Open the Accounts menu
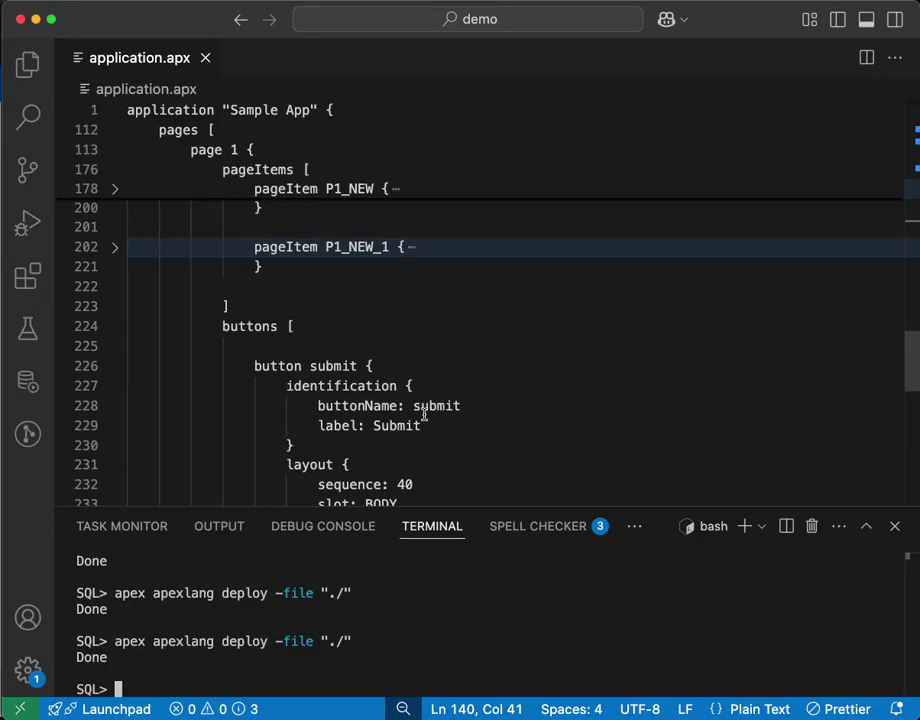 (28, 617)
